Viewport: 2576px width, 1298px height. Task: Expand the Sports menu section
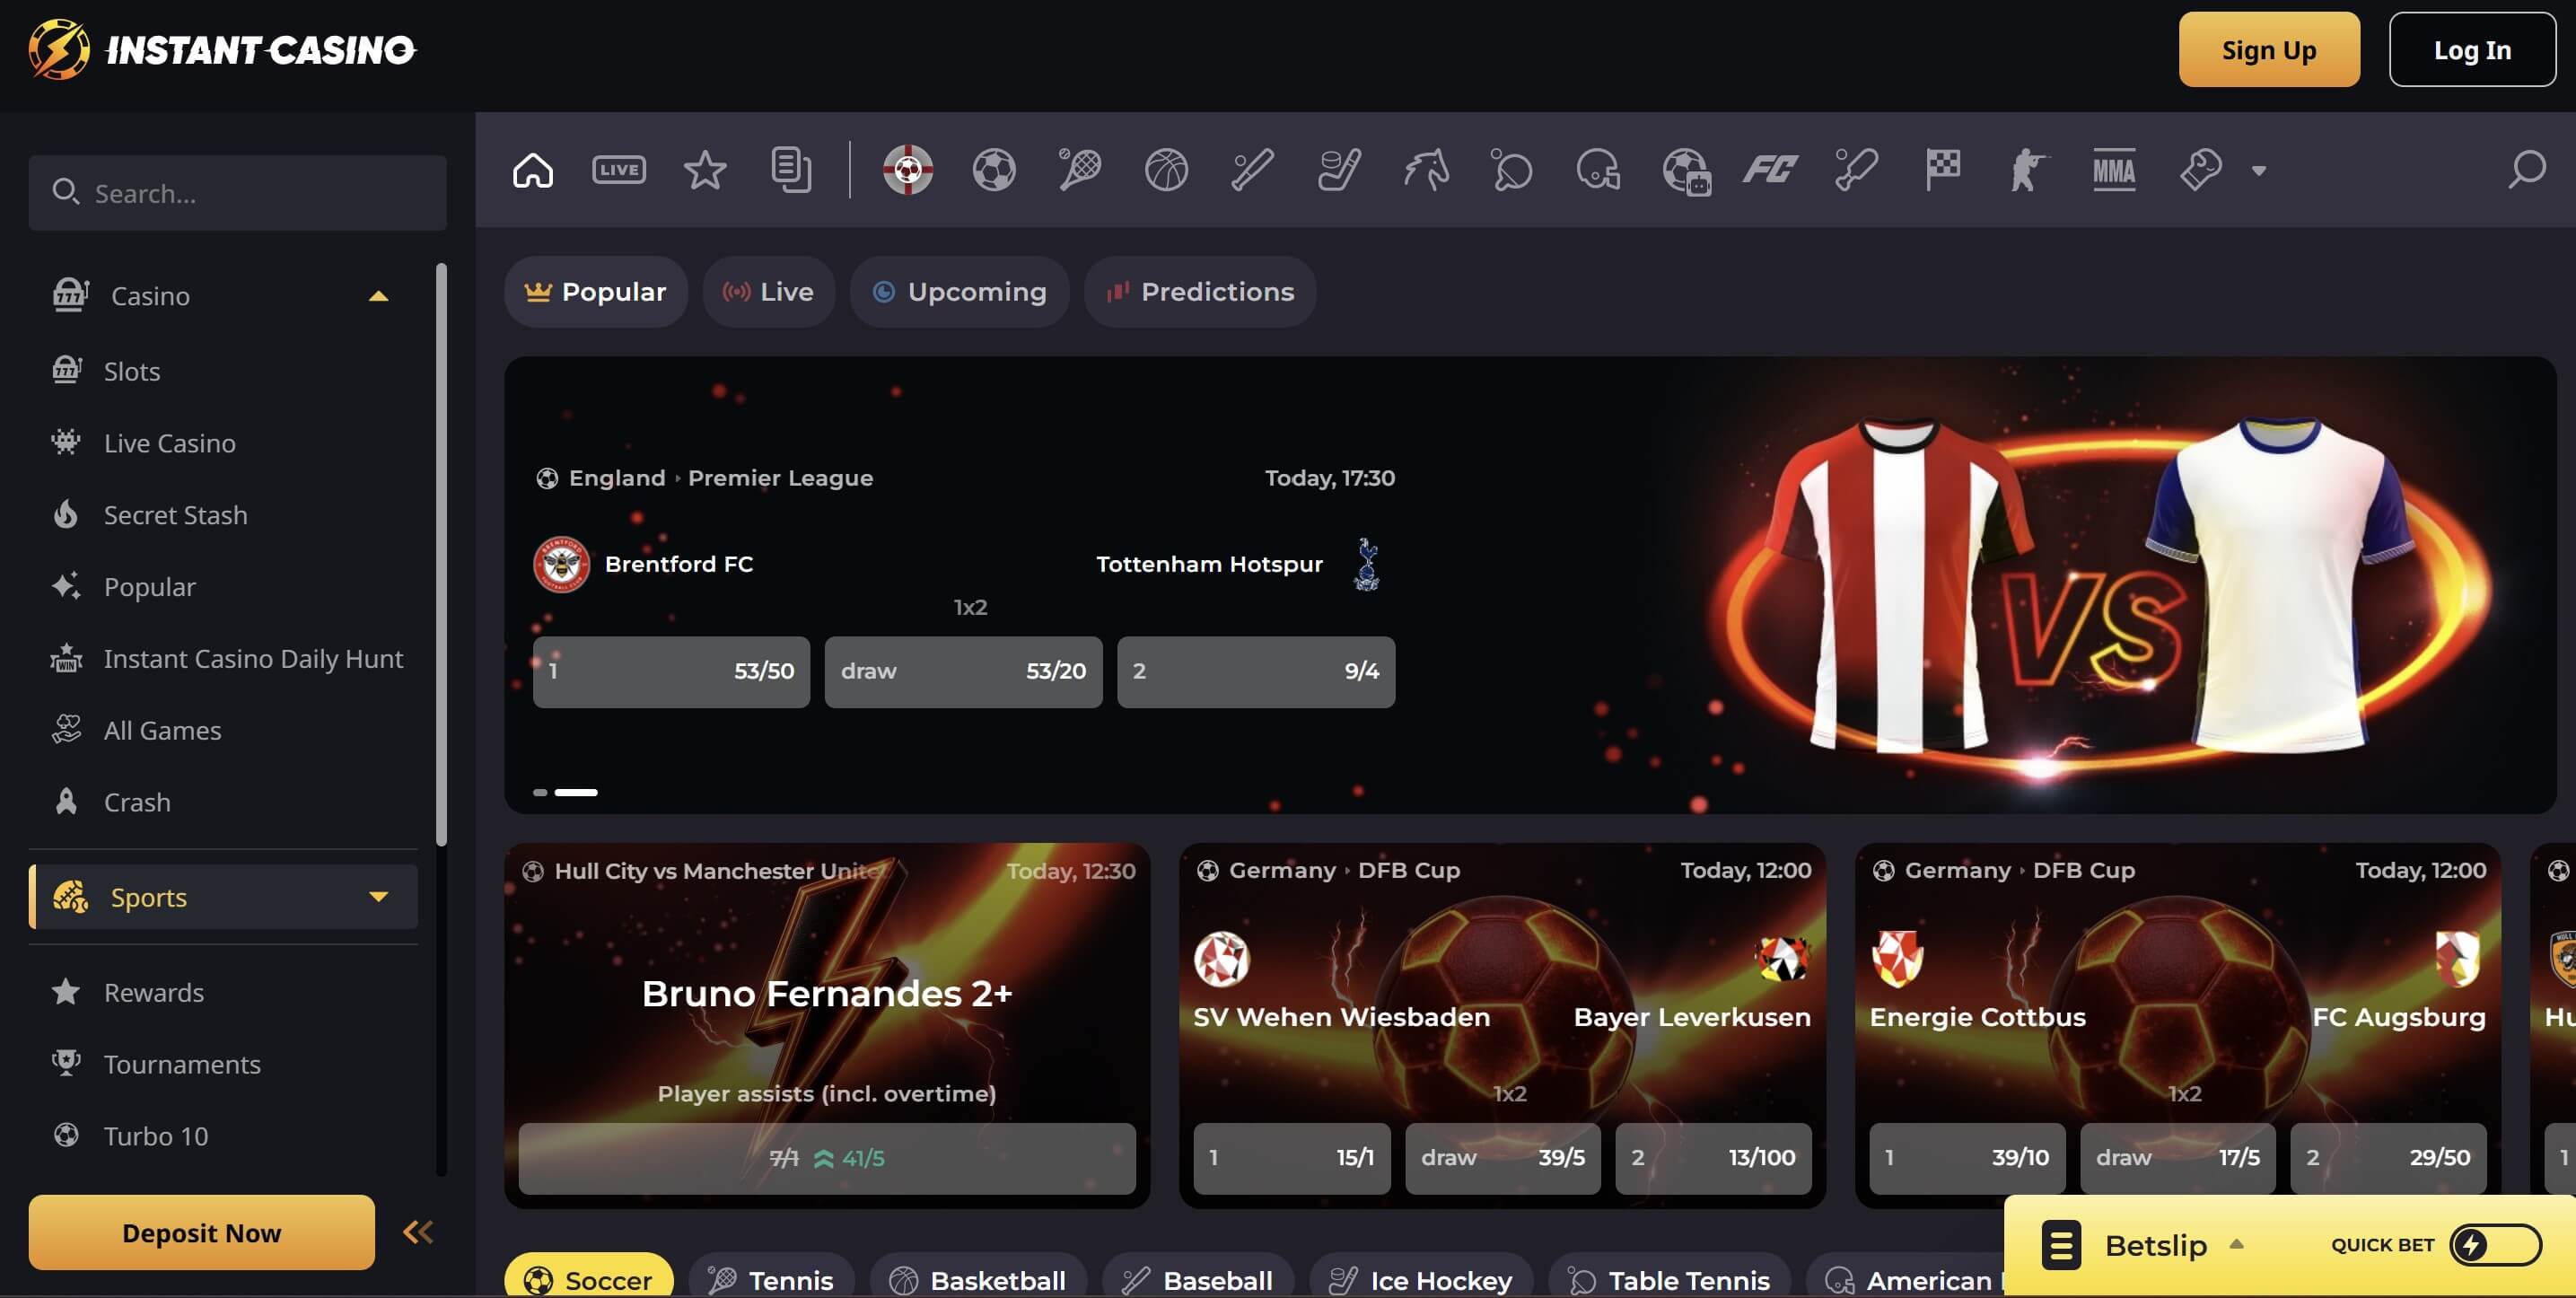click(x=378, y=897)
